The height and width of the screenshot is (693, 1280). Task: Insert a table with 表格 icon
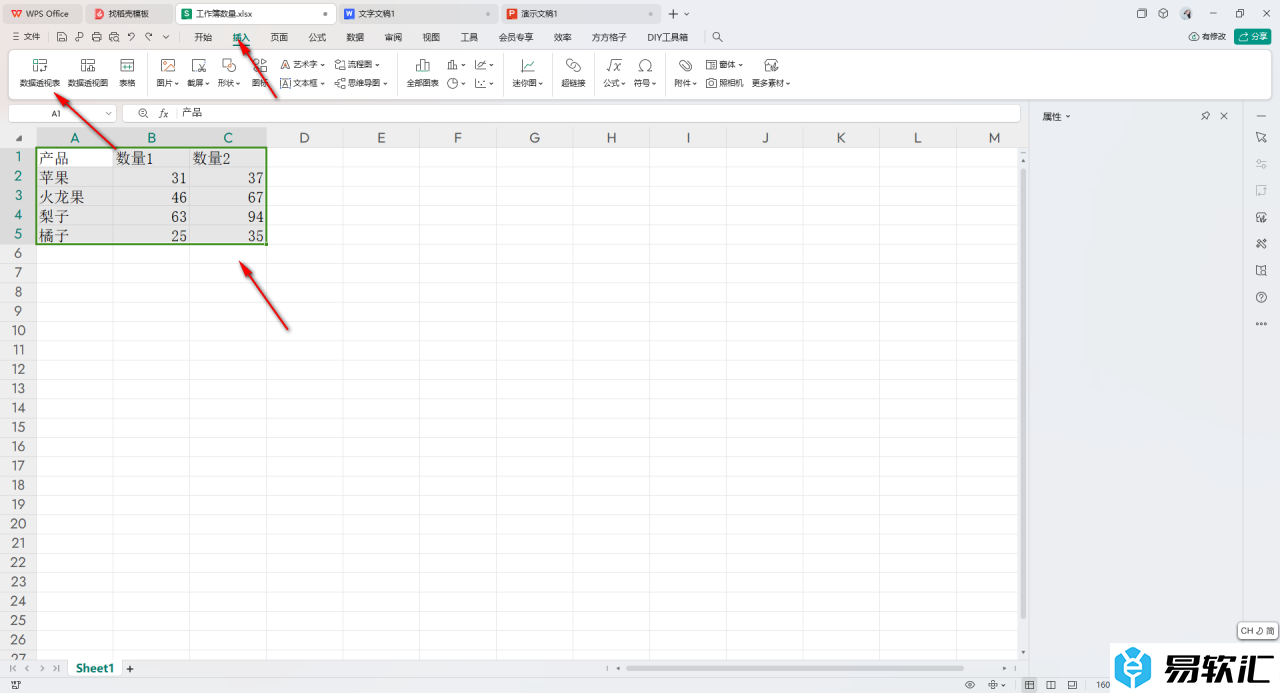pyautogui.click(x=127, y=73)
